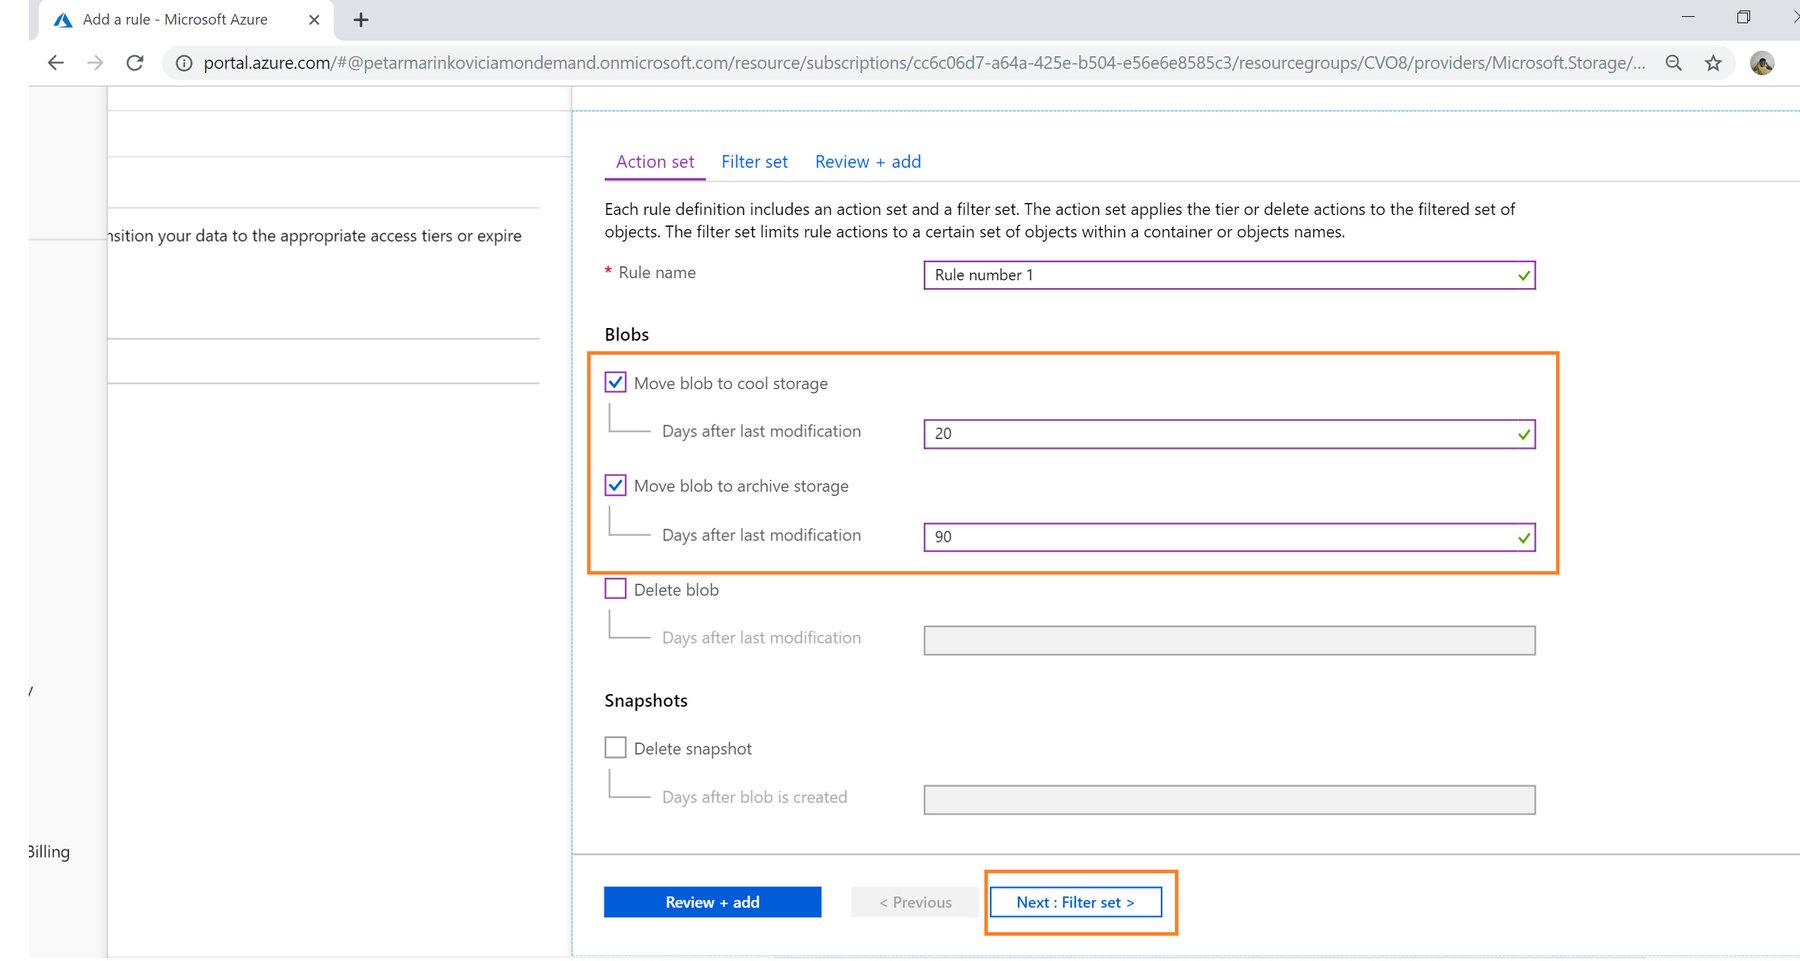The image size is (1800, 961).
Task: Click the zoom icon in the address bar
Action: pos(1673,62)
